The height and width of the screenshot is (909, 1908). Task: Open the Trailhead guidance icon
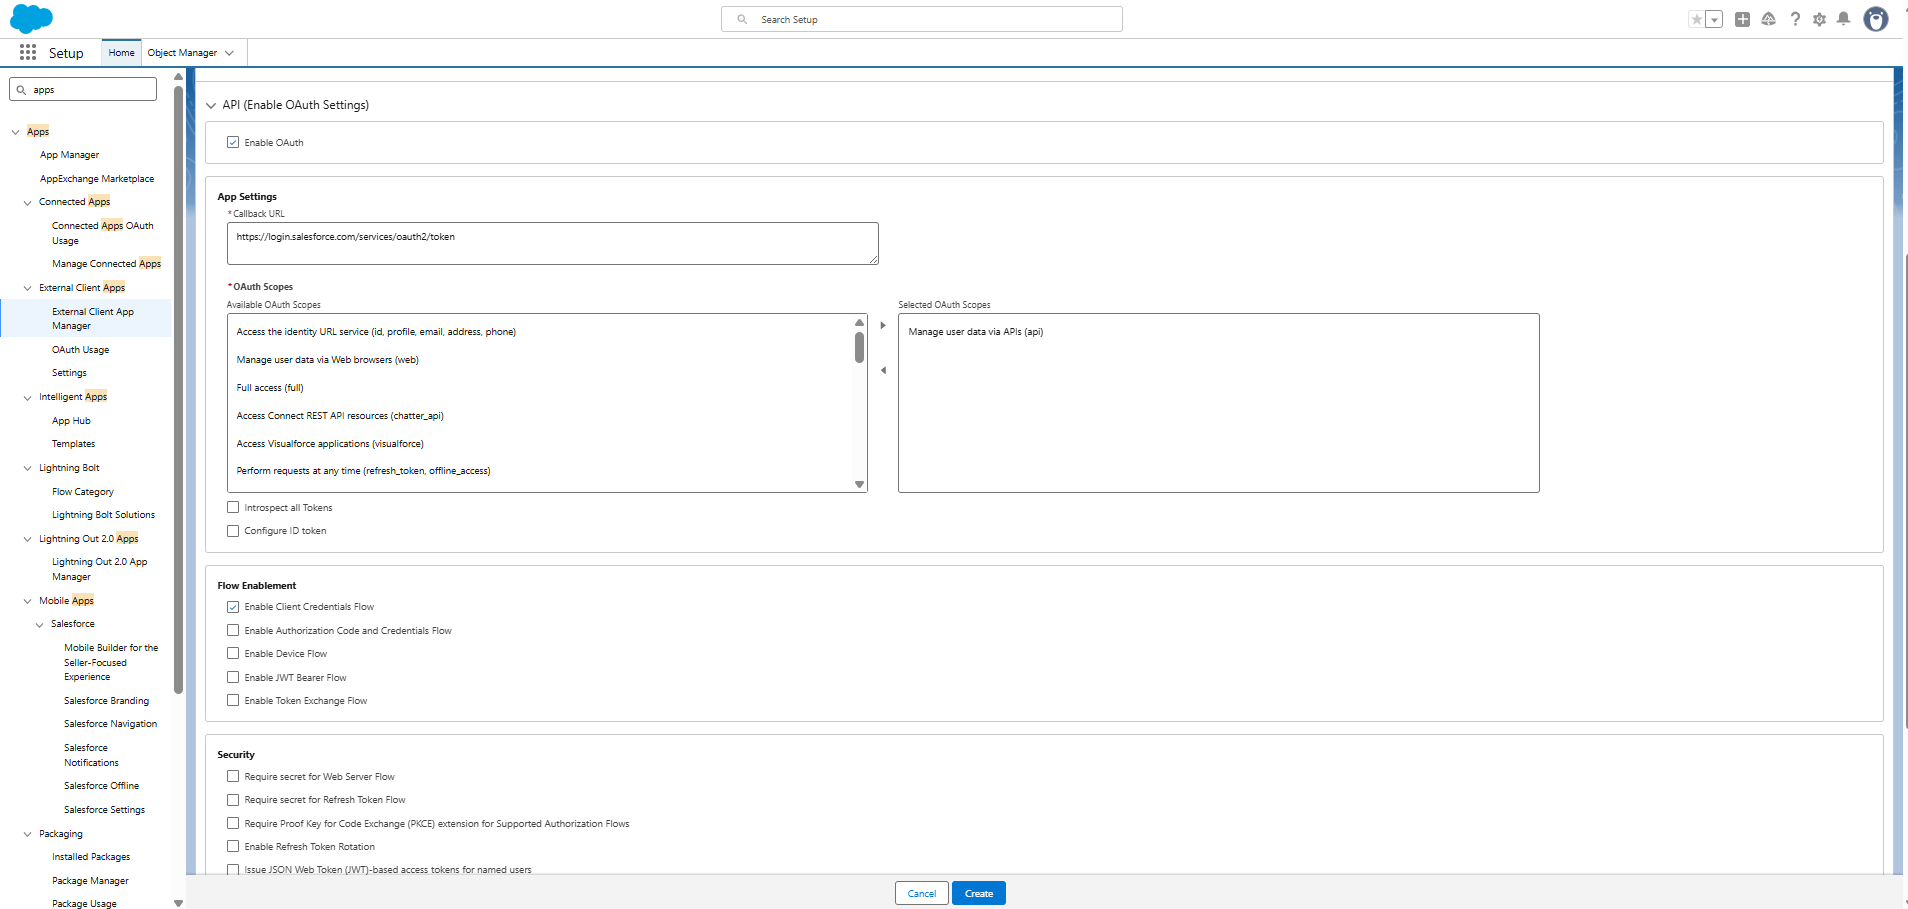pyautogui.click(x=1768, y=19)
